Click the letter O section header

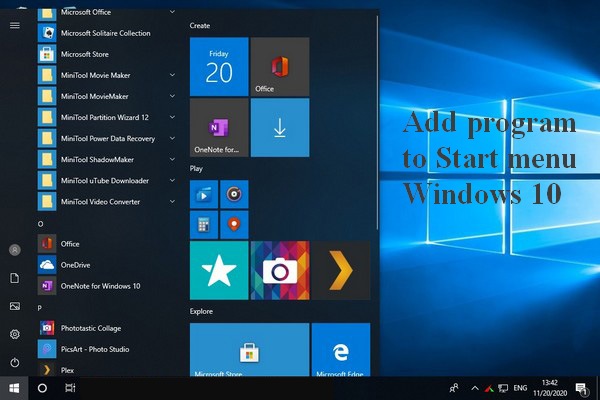click(41, 224)
